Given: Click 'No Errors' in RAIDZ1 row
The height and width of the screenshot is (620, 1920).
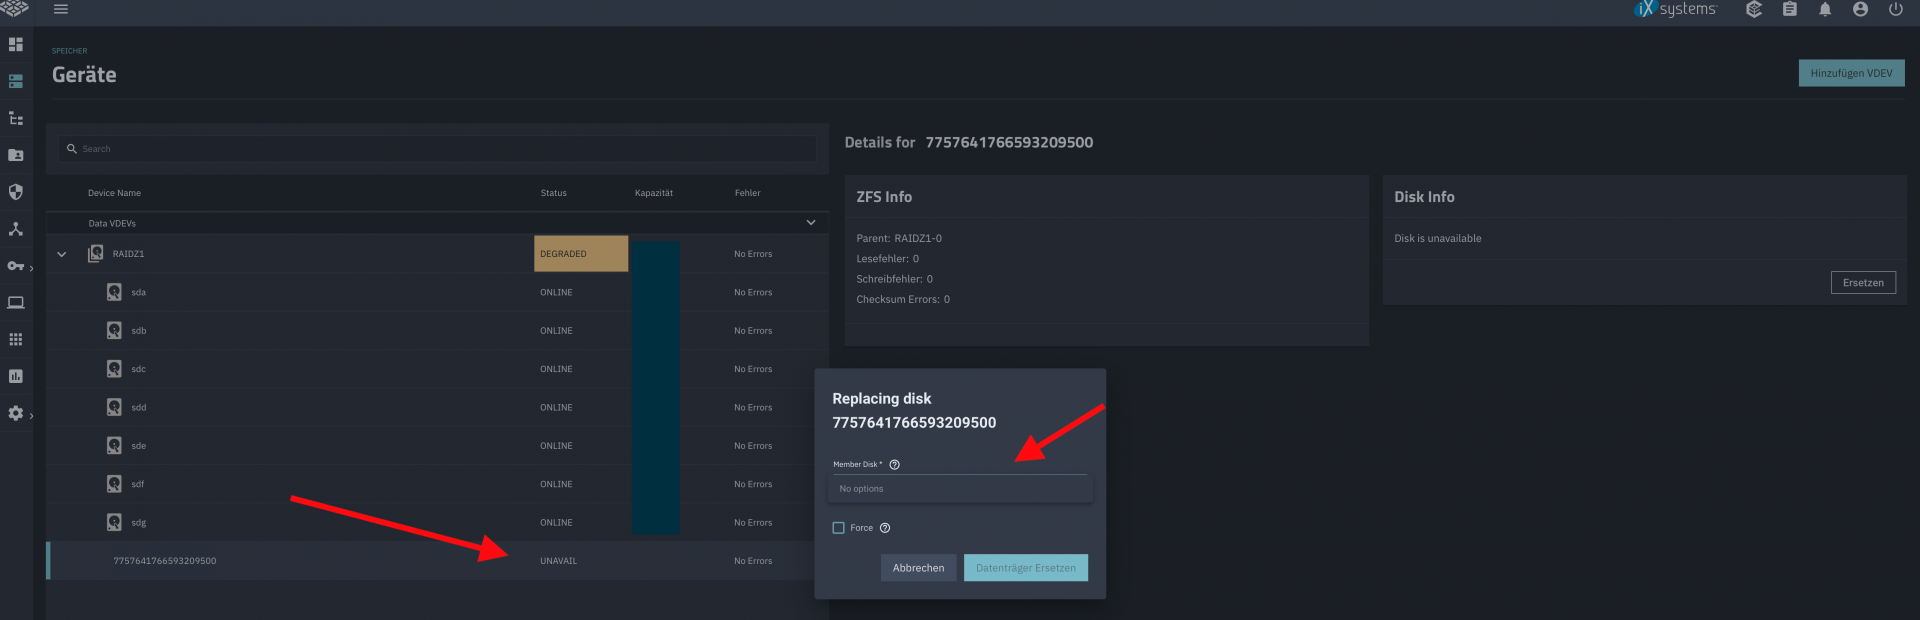Looking at the screenshot, I should pos(753,254).
